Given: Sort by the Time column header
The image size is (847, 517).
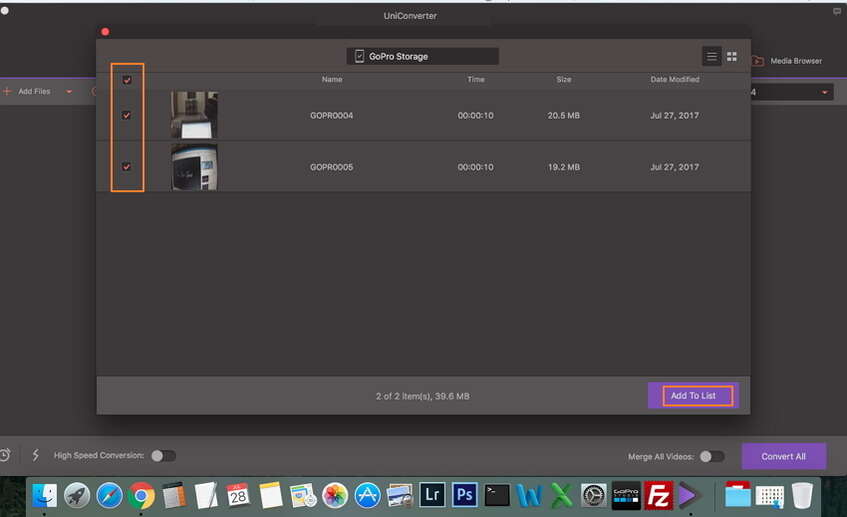Looking at the screenshot, I should 476,79.
